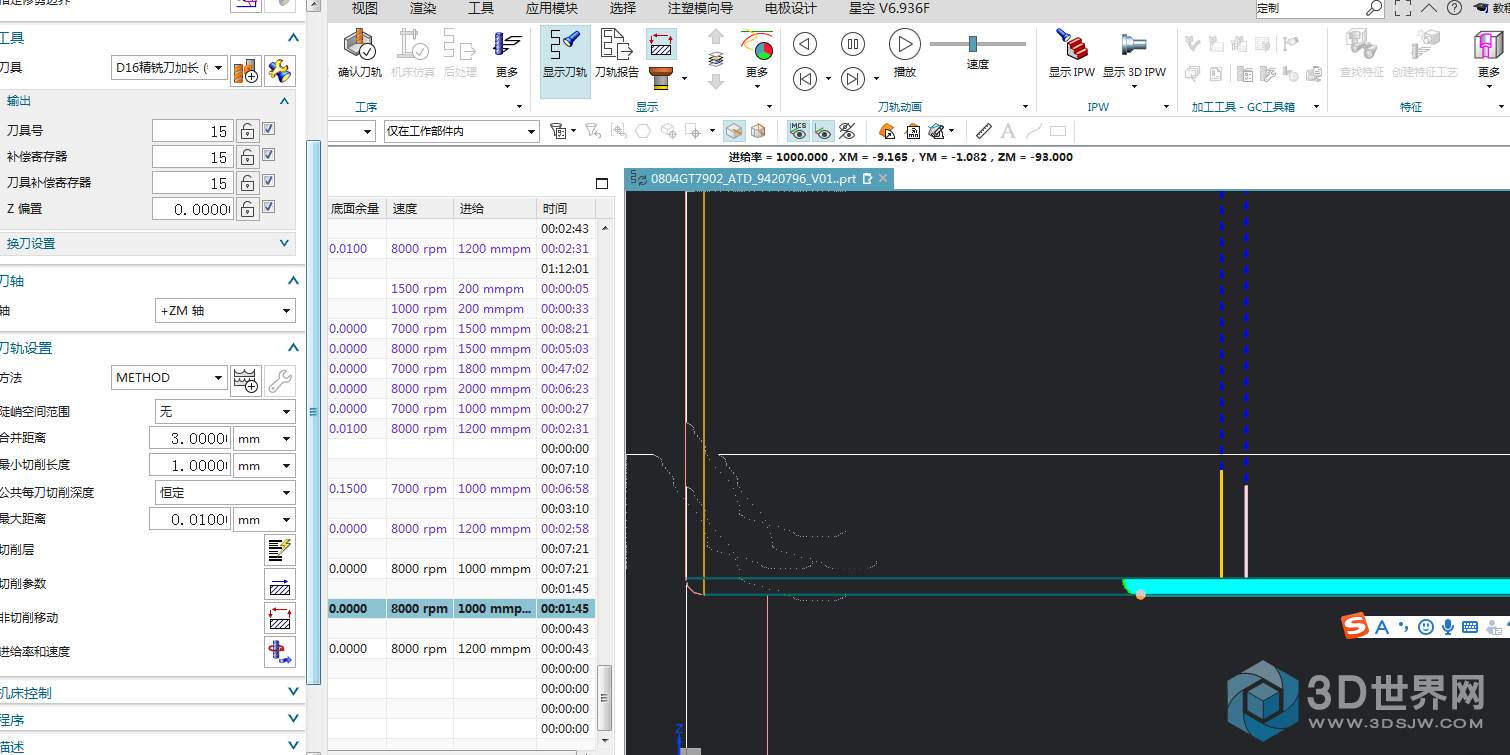Click the 显示 3D IPW icon
Image resolution: width=1510 pixels, height=755 pixels.
(x=1134, y=46)
